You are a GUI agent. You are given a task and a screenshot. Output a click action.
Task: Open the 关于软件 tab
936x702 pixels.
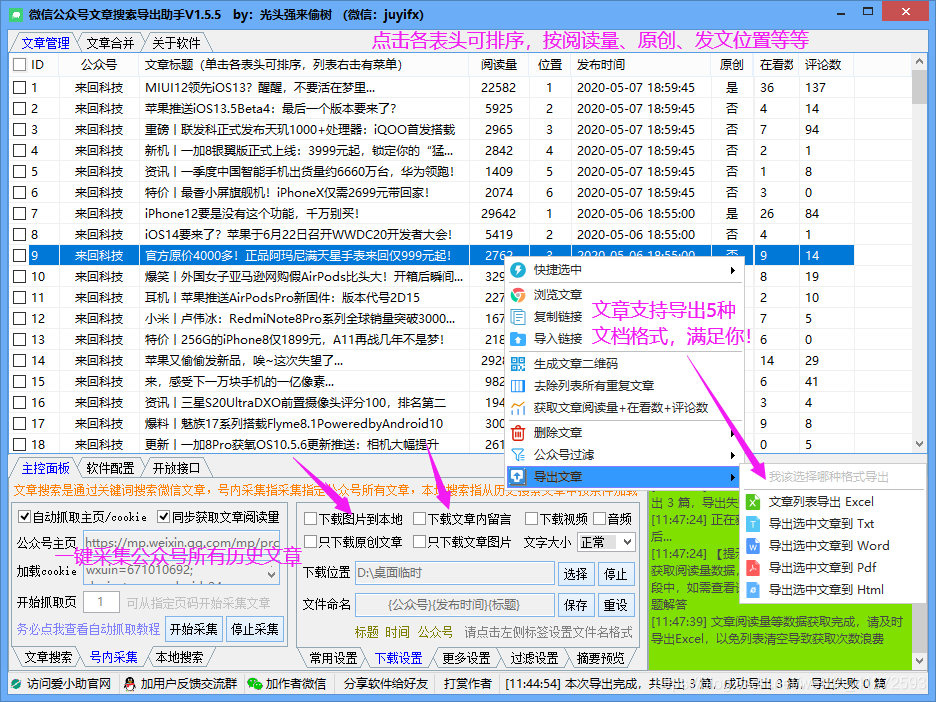tap(176, 43)
